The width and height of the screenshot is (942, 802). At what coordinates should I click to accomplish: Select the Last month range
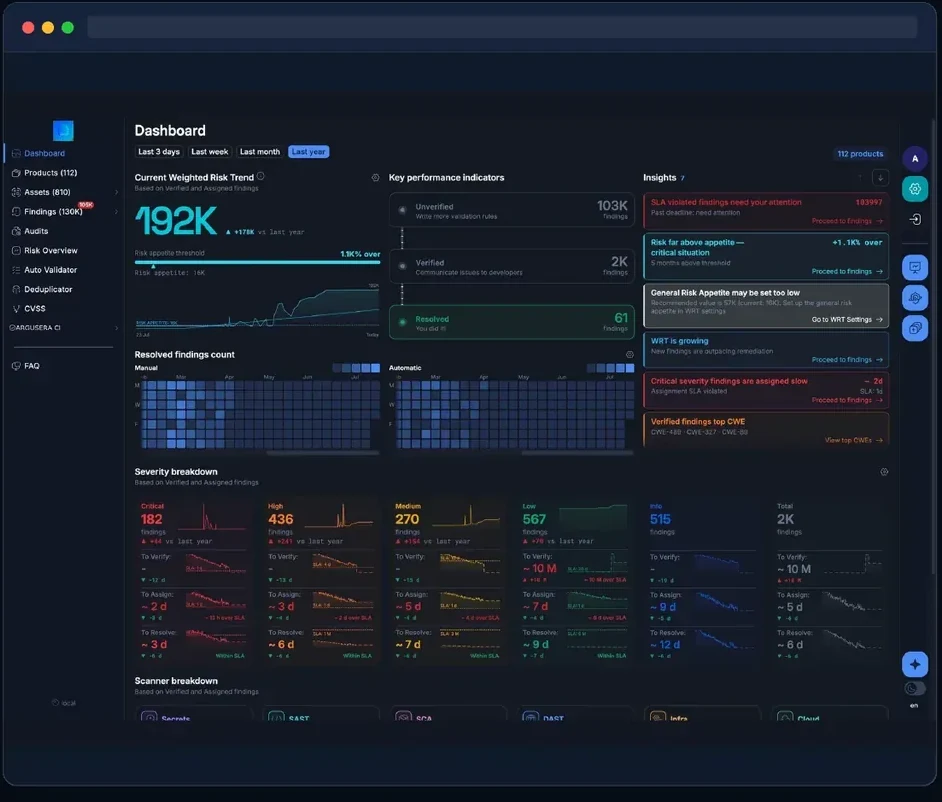click(x=260, y=152)
